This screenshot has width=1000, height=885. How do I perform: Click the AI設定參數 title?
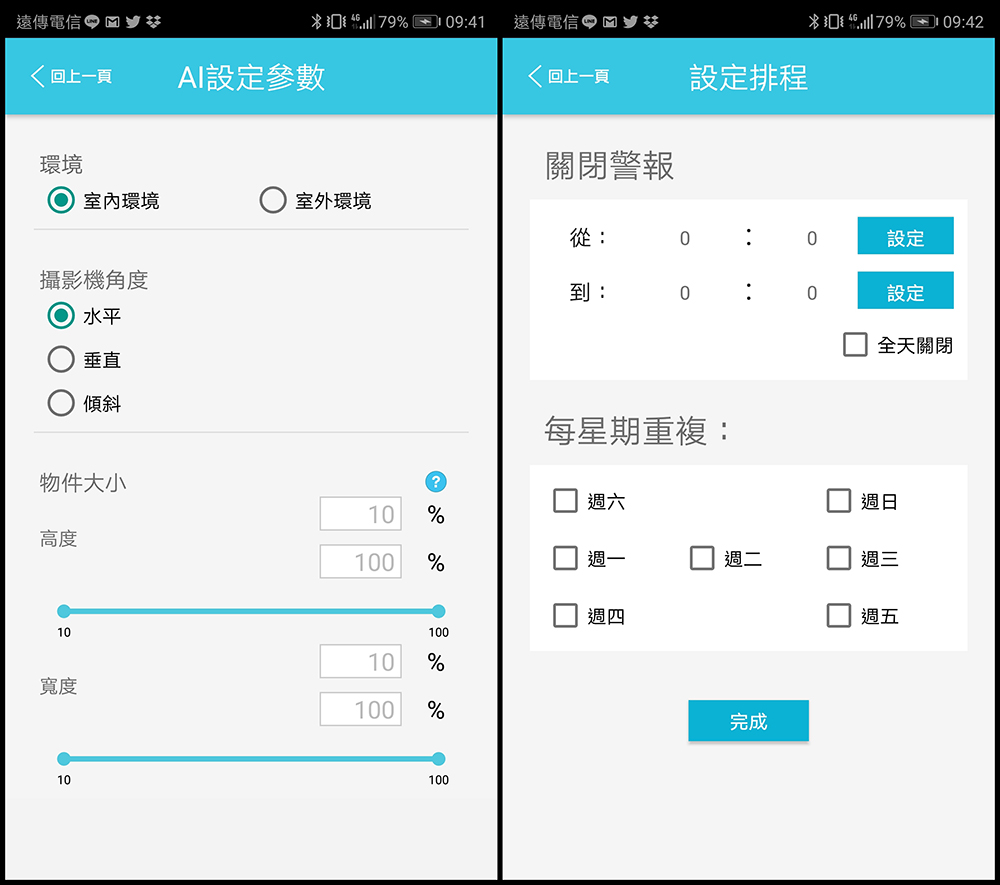(251, 78)
